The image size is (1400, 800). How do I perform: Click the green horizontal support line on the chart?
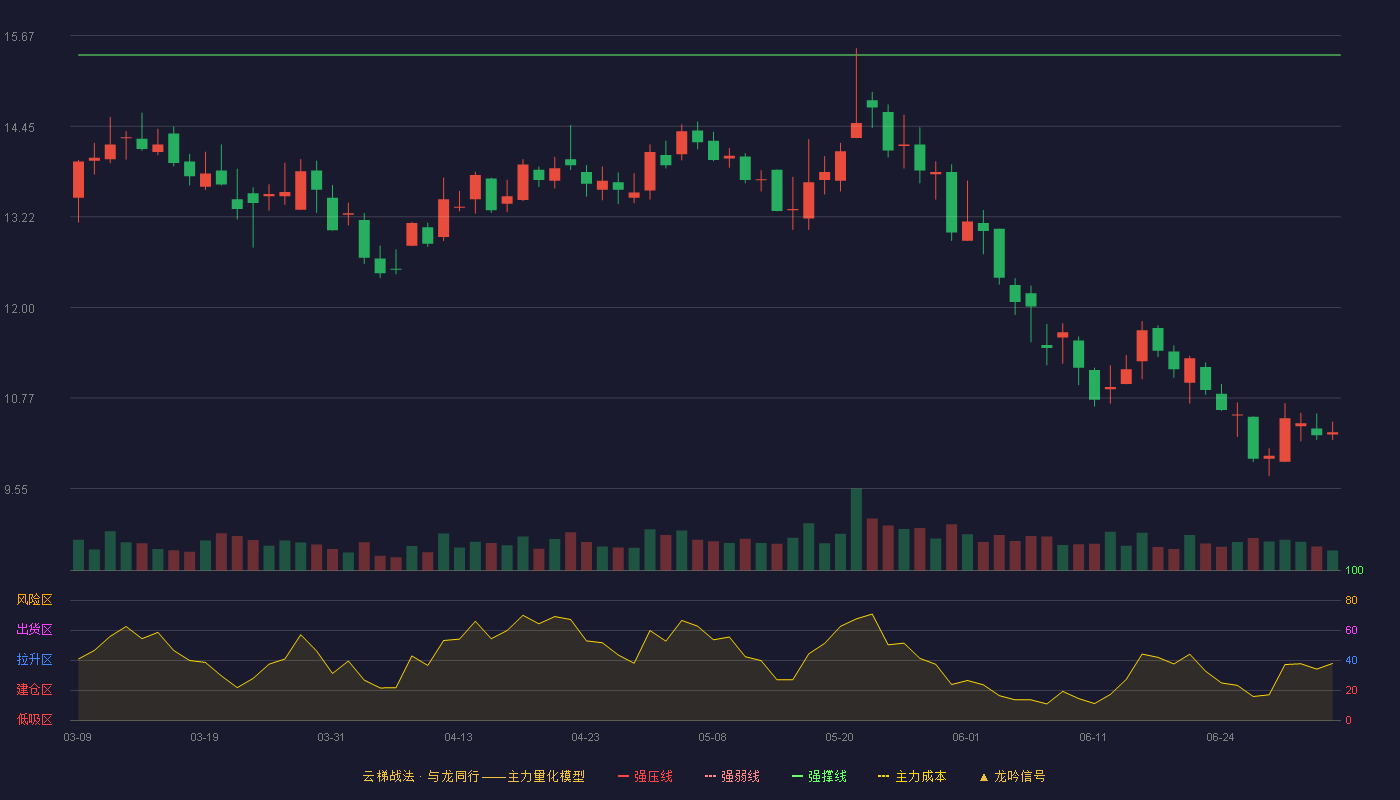tap(709, 55)
